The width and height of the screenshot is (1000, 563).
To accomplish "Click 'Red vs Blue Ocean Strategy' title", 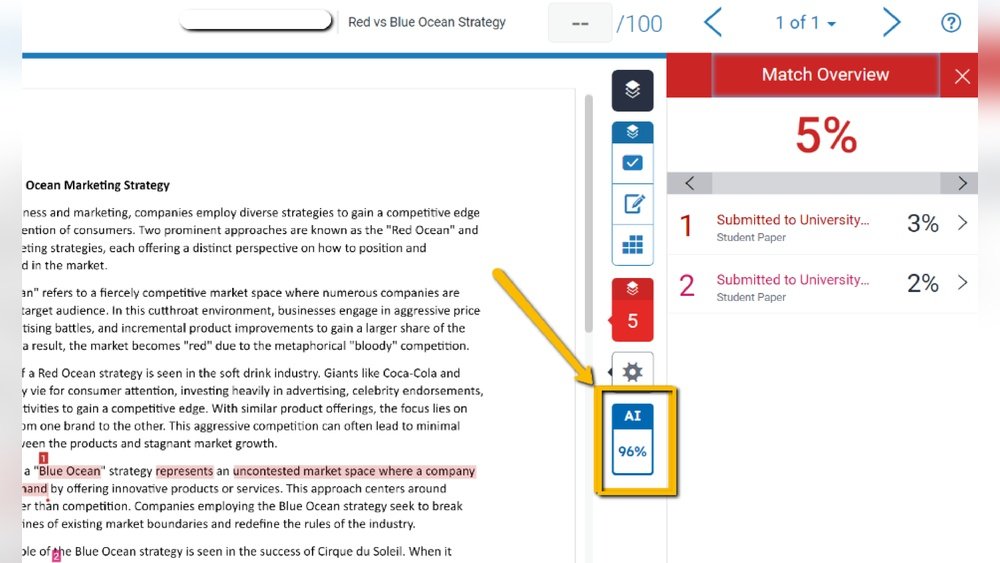I will [x=427, y=22].
